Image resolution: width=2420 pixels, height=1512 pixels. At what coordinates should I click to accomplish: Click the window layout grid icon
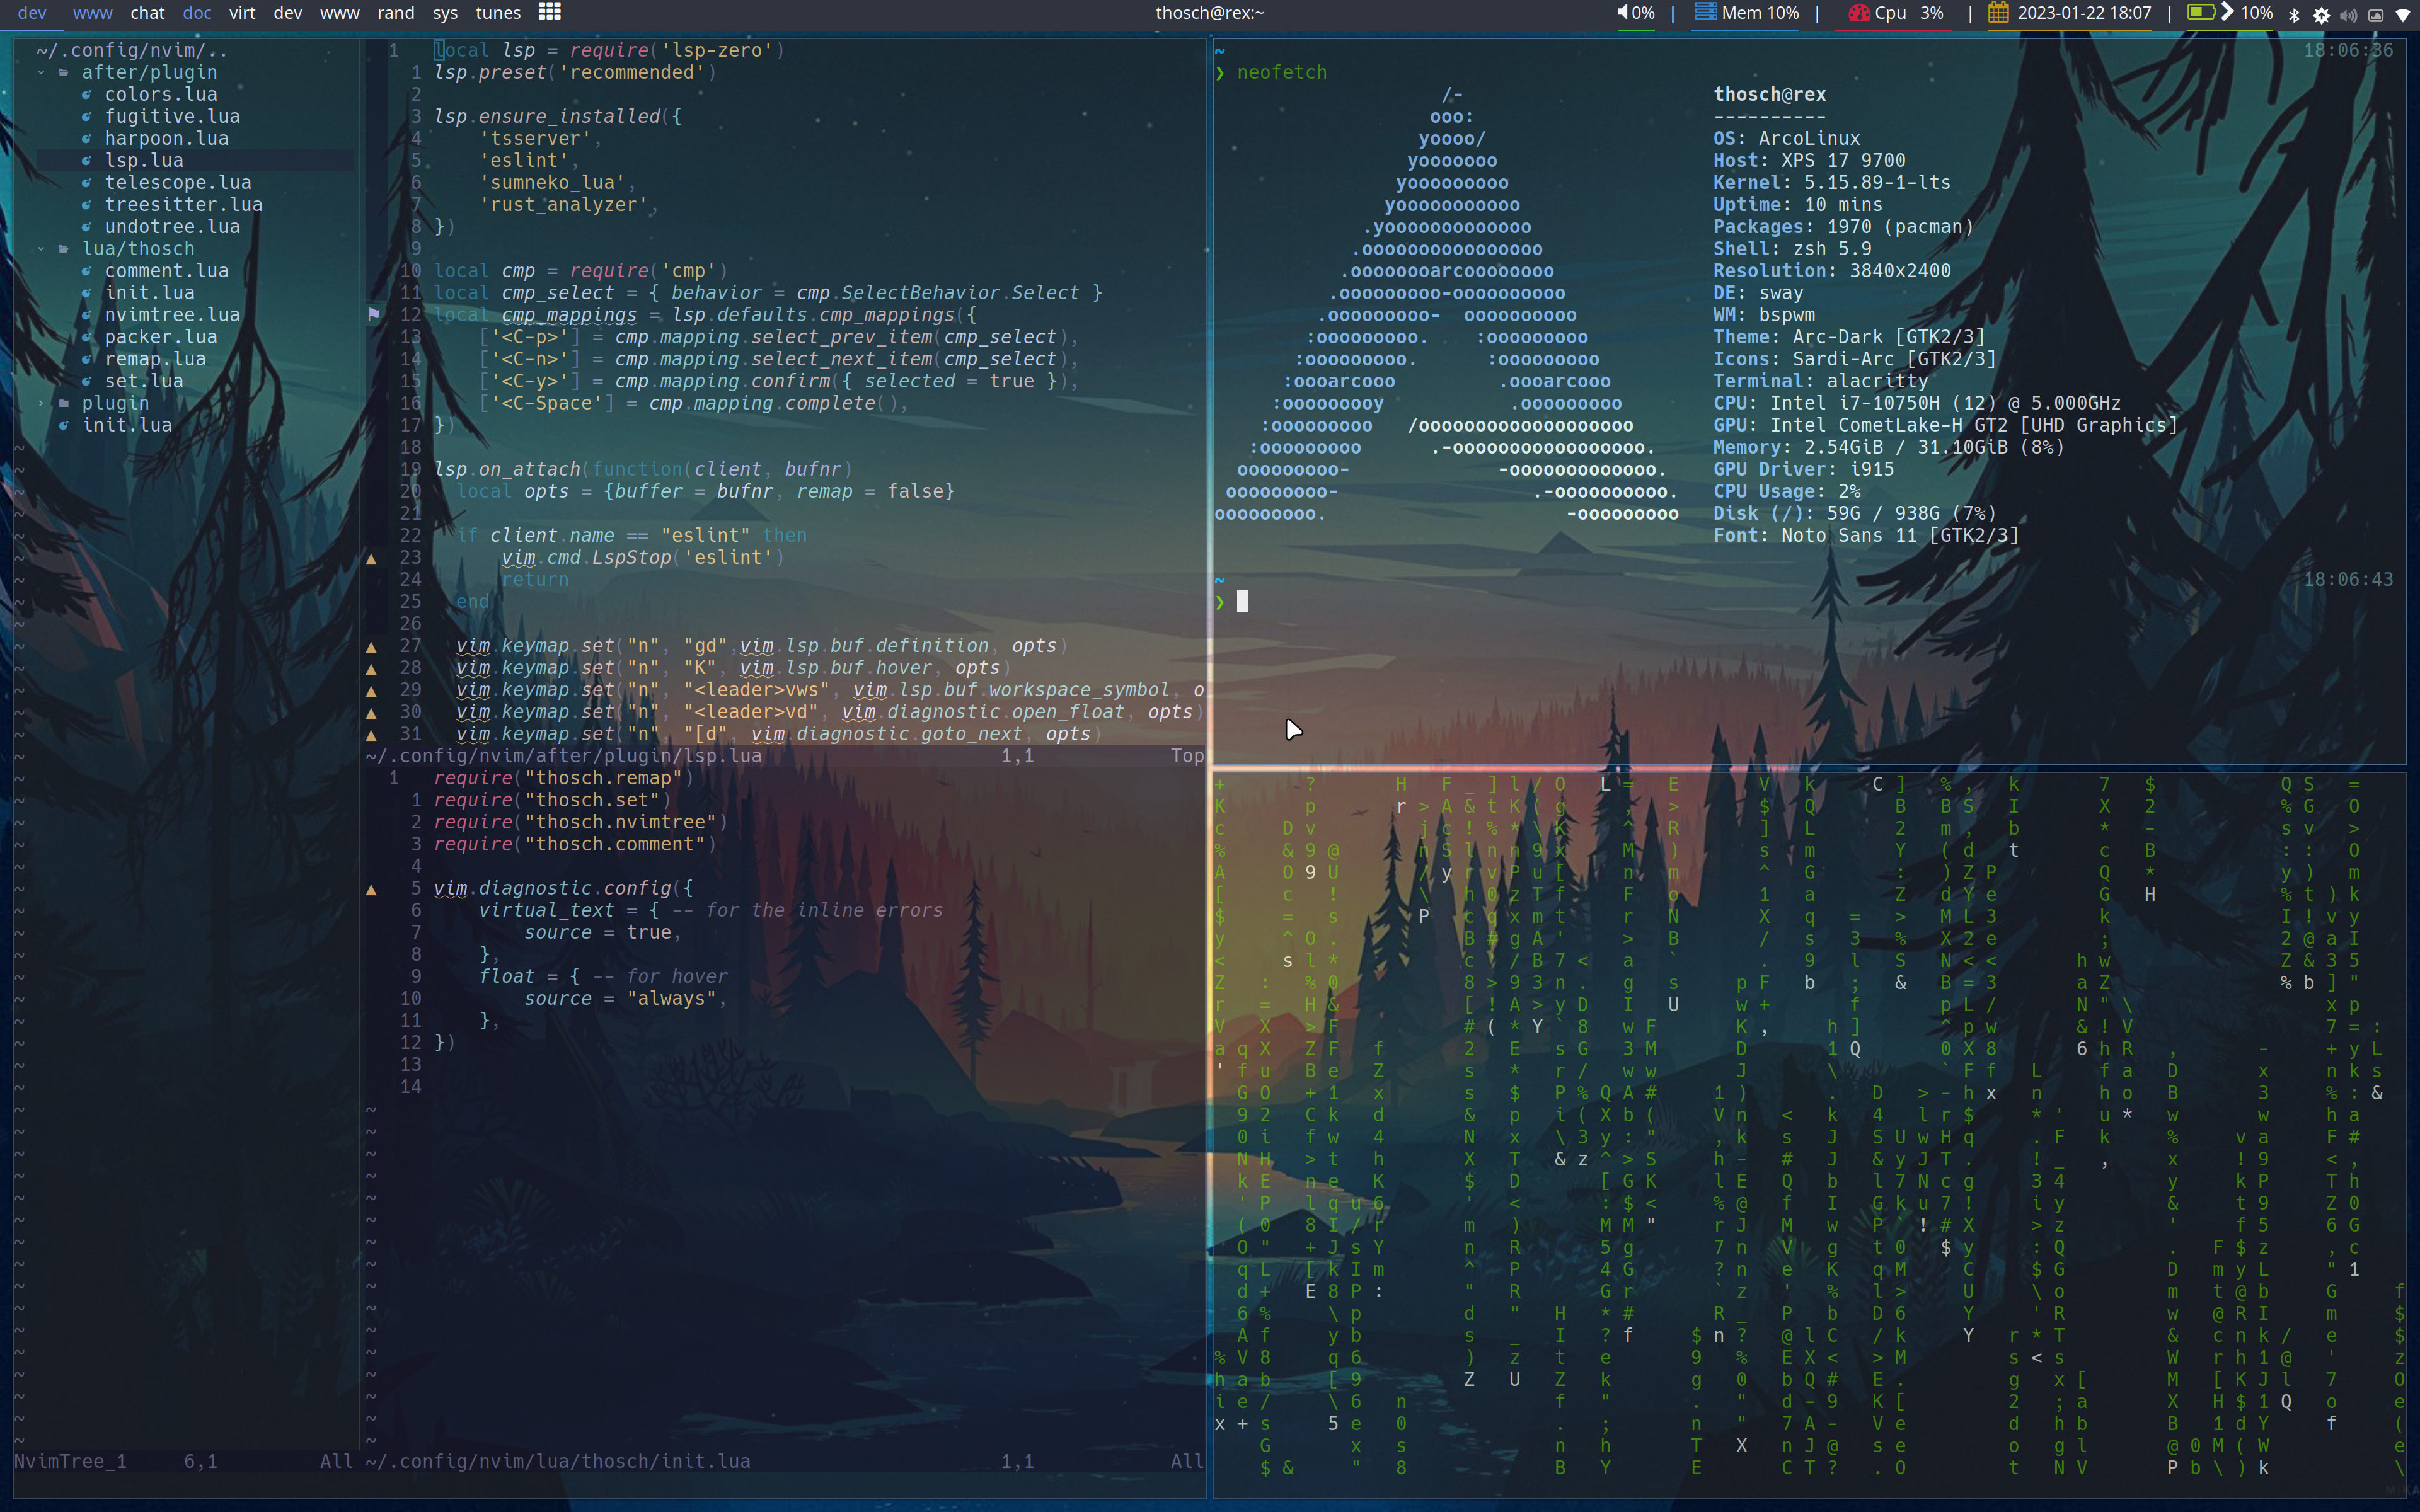pyautogui.click(x=549, y=12)
